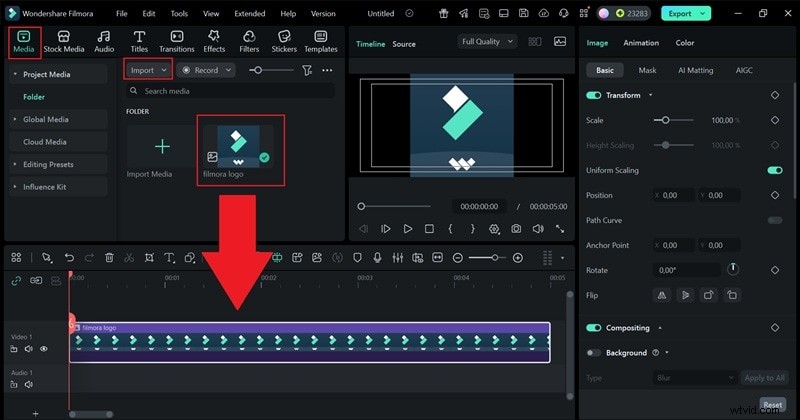Open the Stickers tab
Screen dimensions: 800x420
(x=284, y=42)
